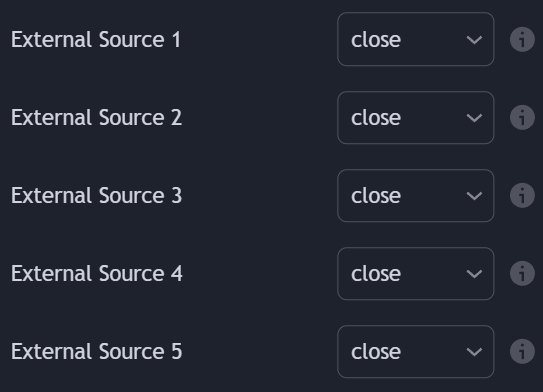Click the External Source 2 label text
543x392 pixels.
pos(96,117)
